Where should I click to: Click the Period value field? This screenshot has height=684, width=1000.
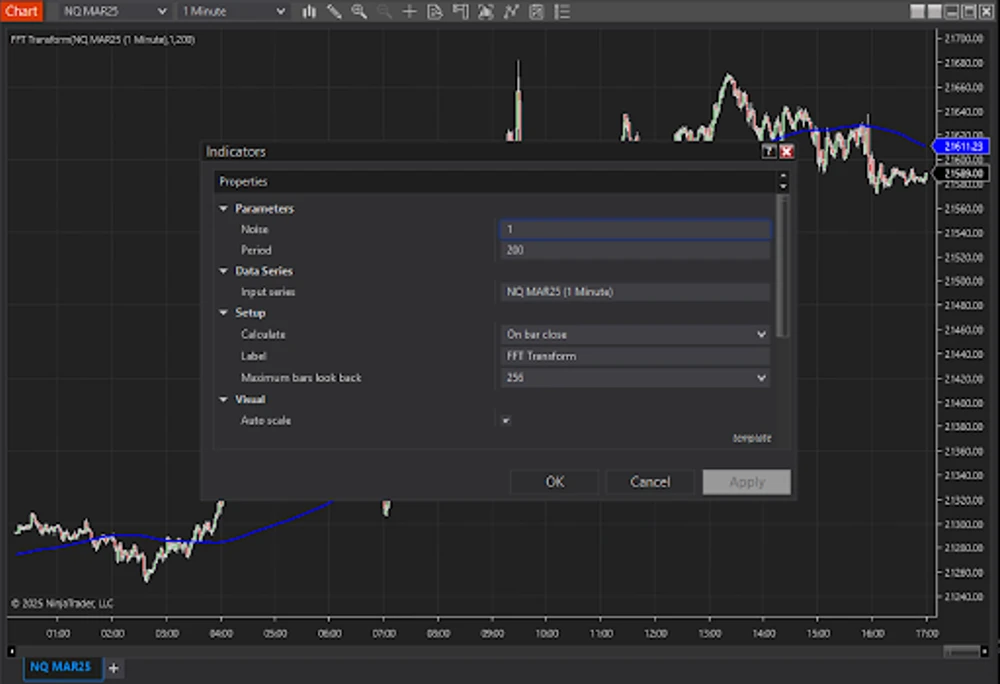pyautogui.click(x=635, y=251)
